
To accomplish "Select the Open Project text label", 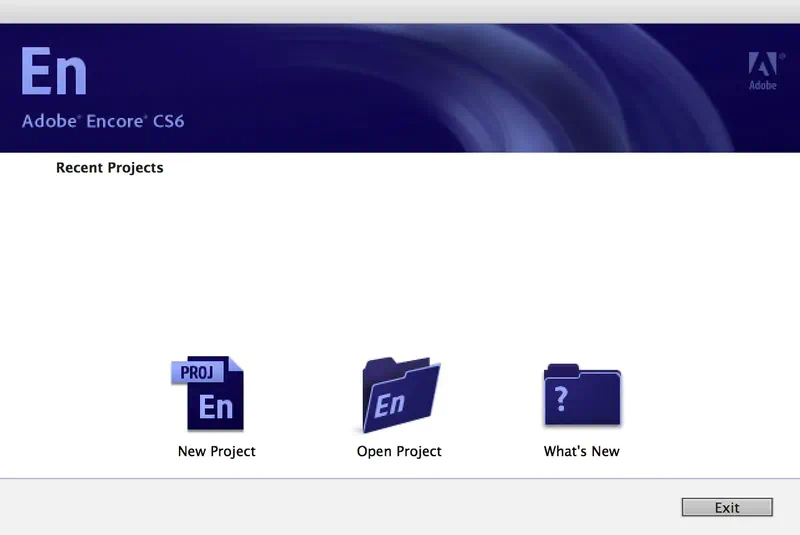I will (x=399, y=451).
